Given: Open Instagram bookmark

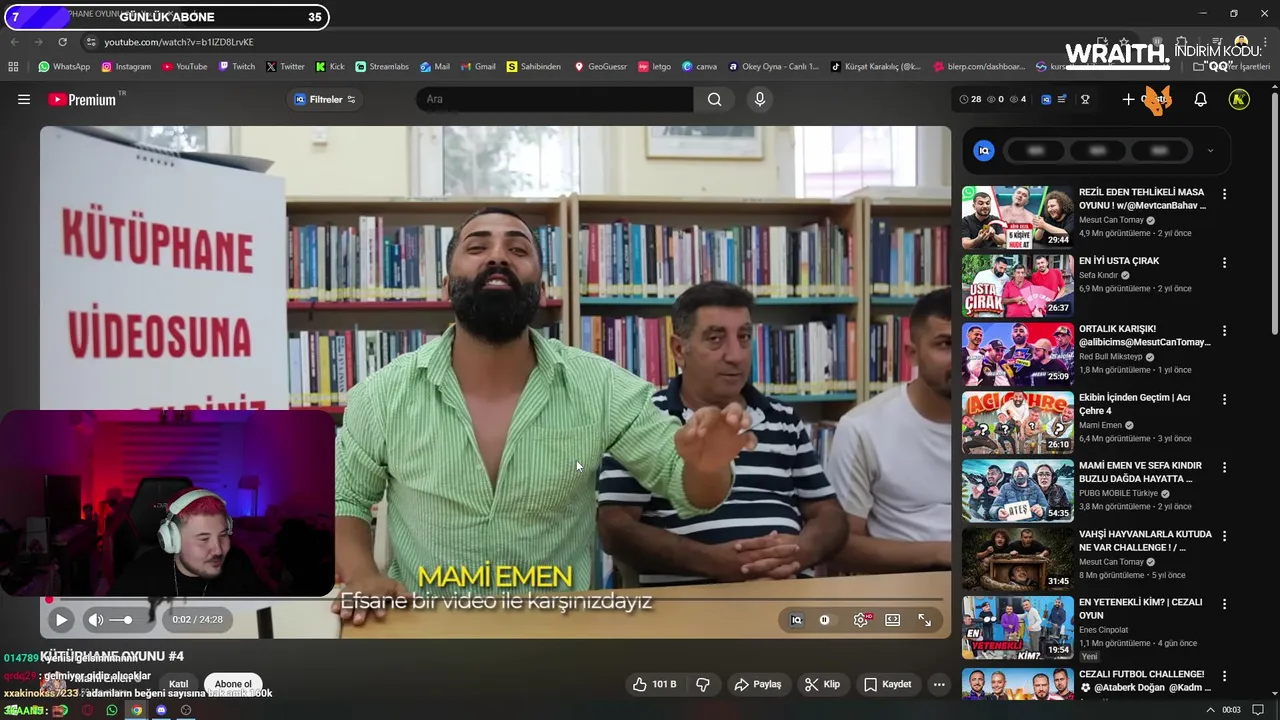Looking at the screenshot, I should [x=126, y=67].
